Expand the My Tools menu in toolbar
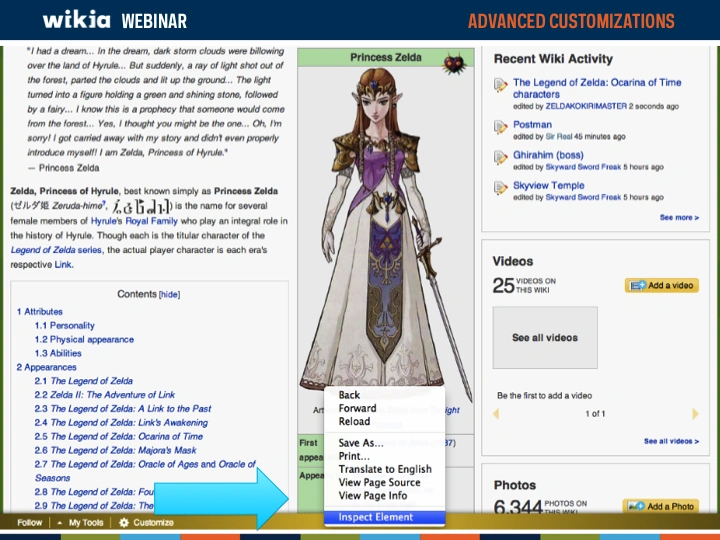This screenshot has width=720, height=540. click(x=85, y=522)
